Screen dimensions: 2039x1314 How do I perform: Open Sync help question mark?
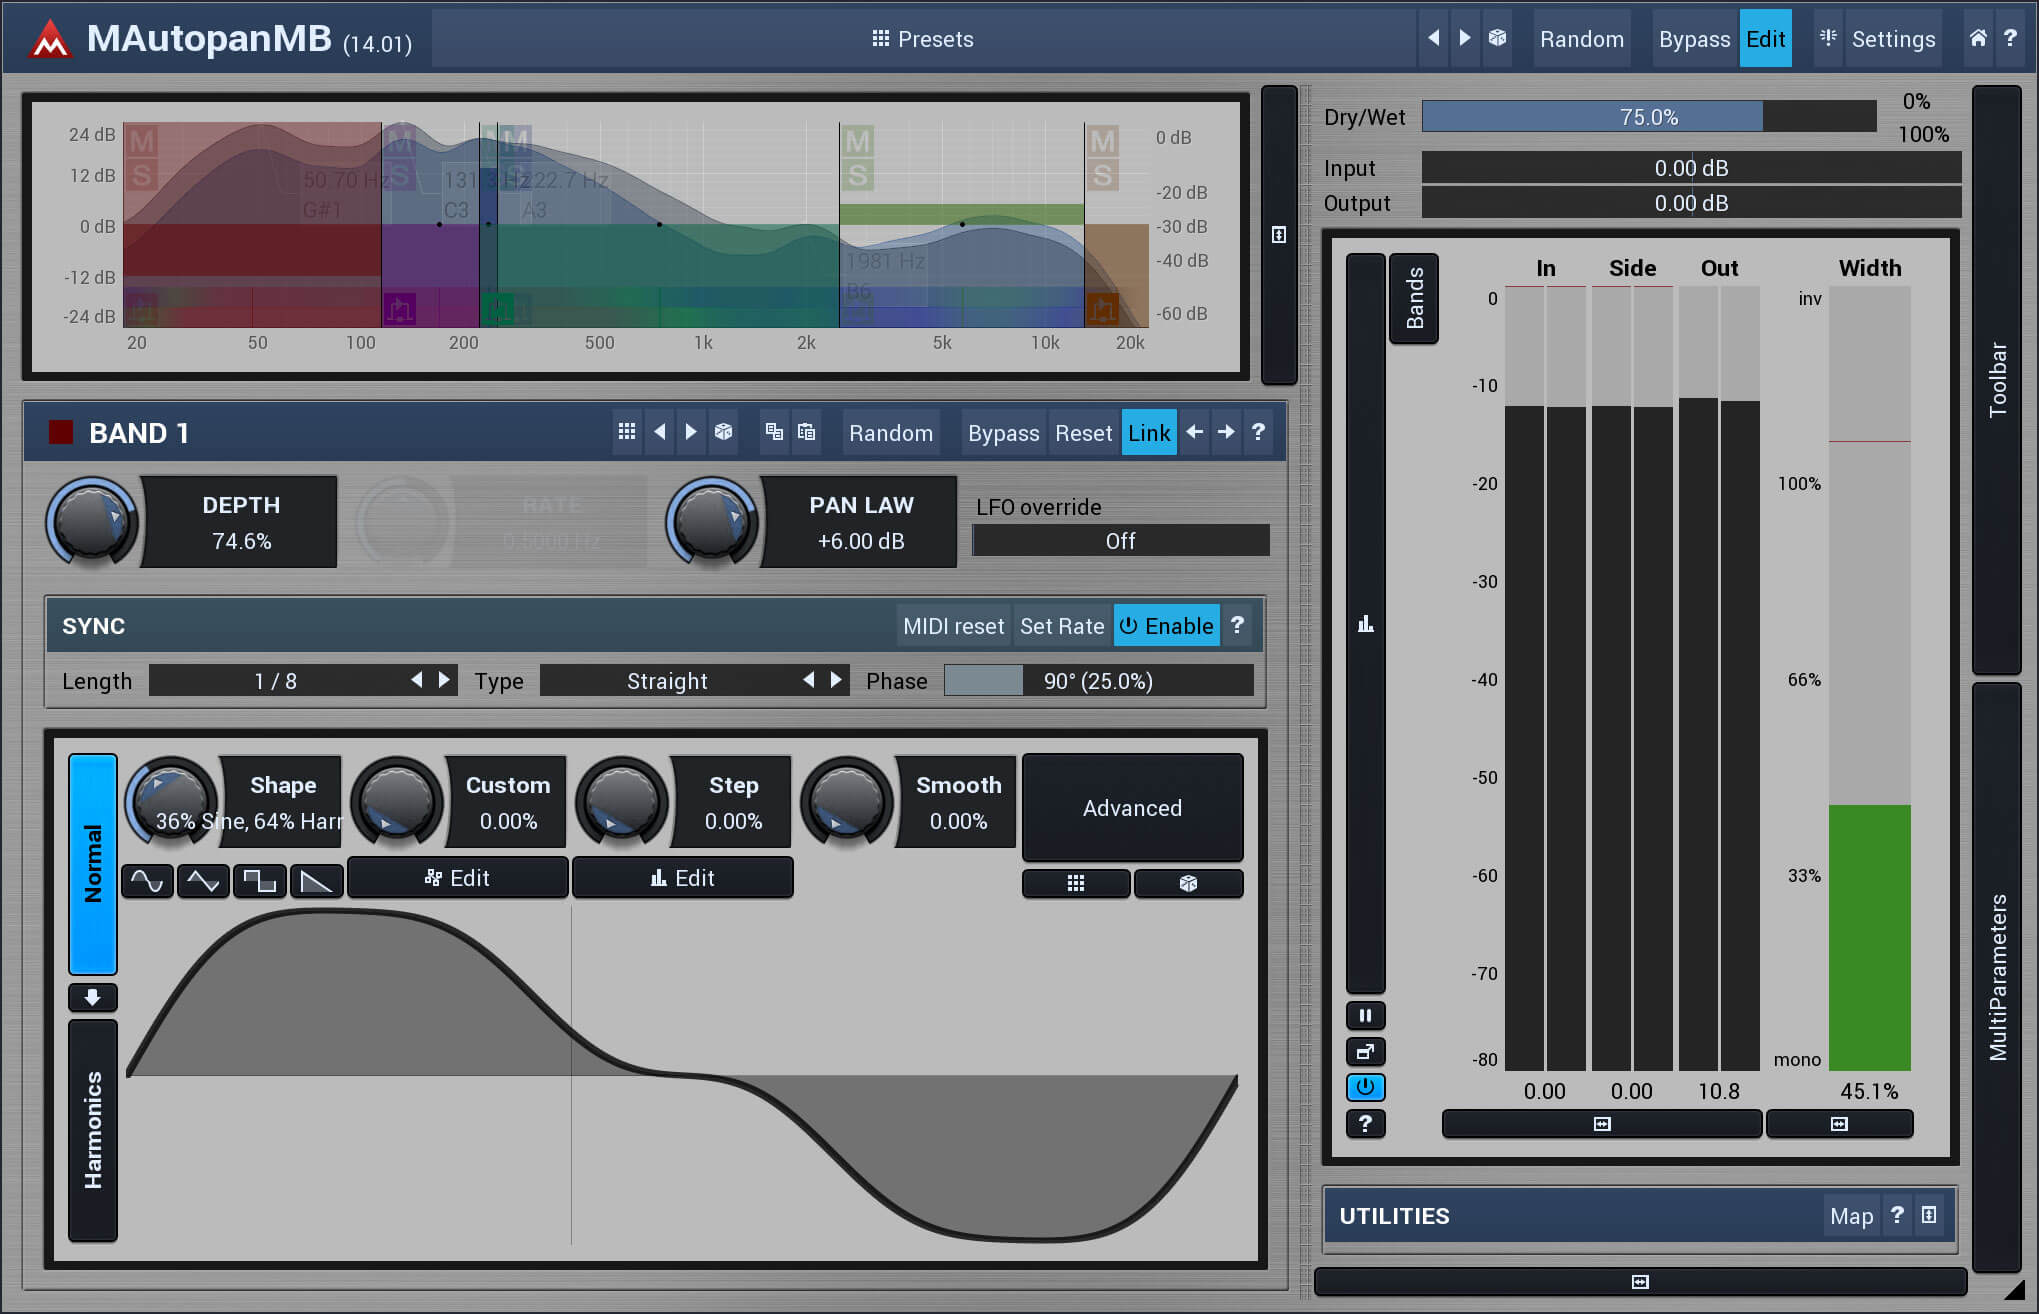1237,625
